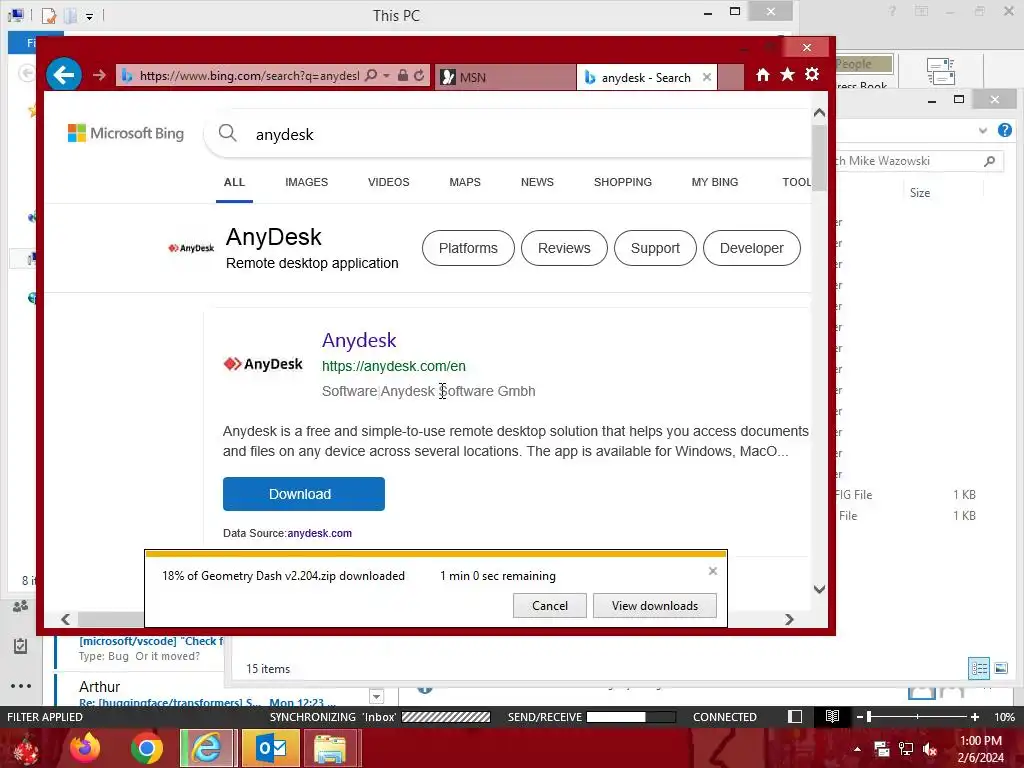Click the forward arrow in Internet Explorer

point(99,76)
